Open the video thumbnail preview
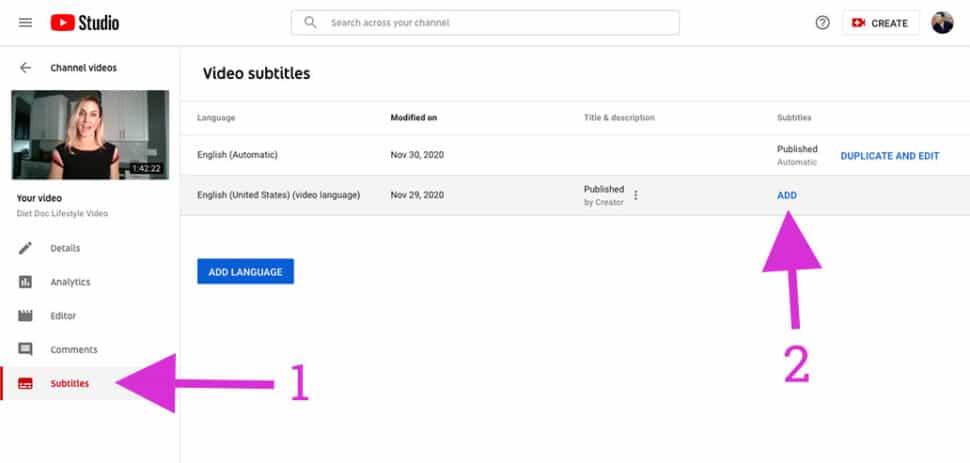Image resolution: width=970 pixels, height=463 pixels. click(90, 134)
